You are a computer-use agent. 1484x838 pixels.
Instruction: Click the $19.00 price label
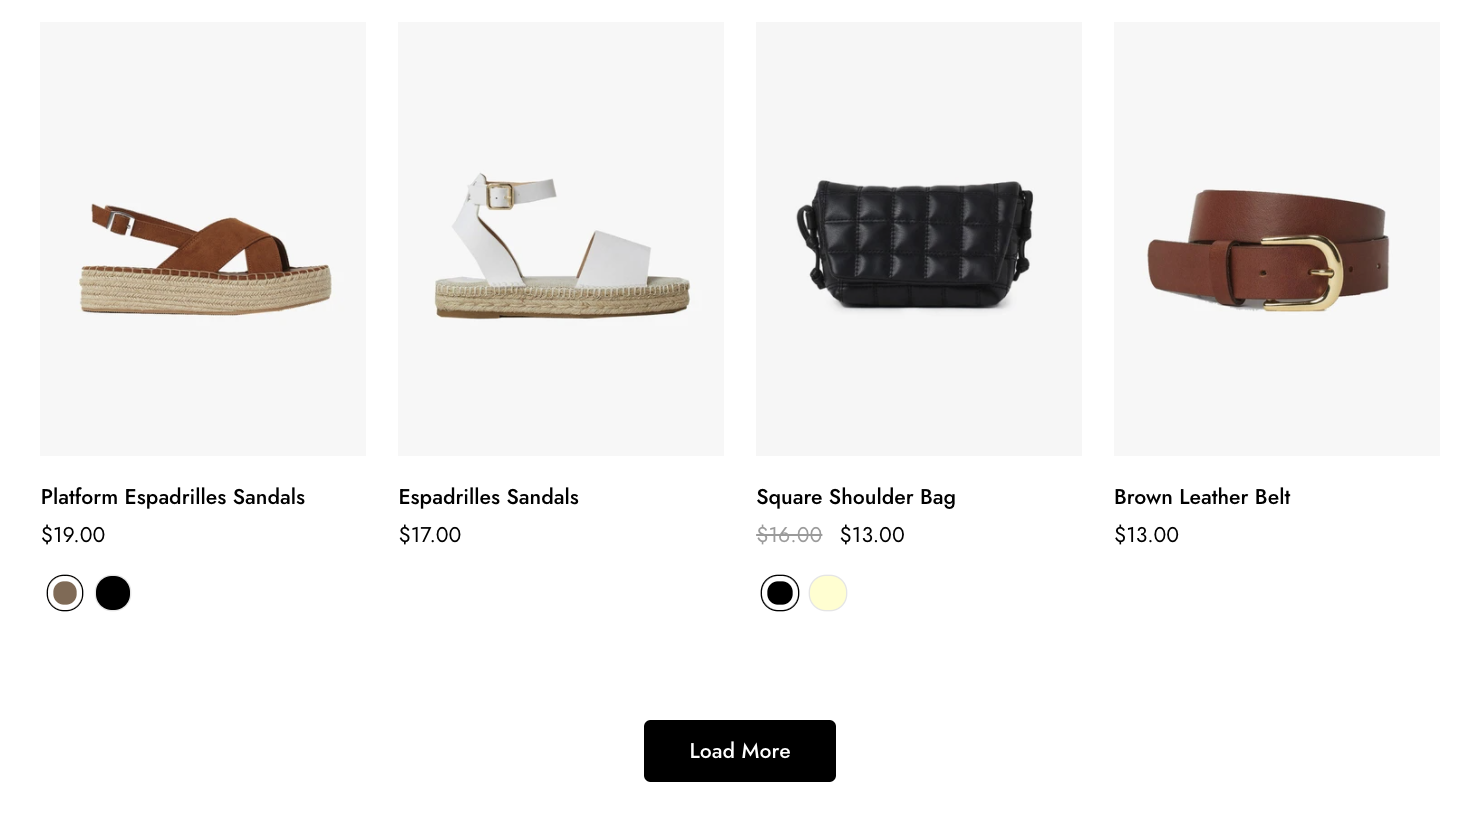tap(73, 535)
